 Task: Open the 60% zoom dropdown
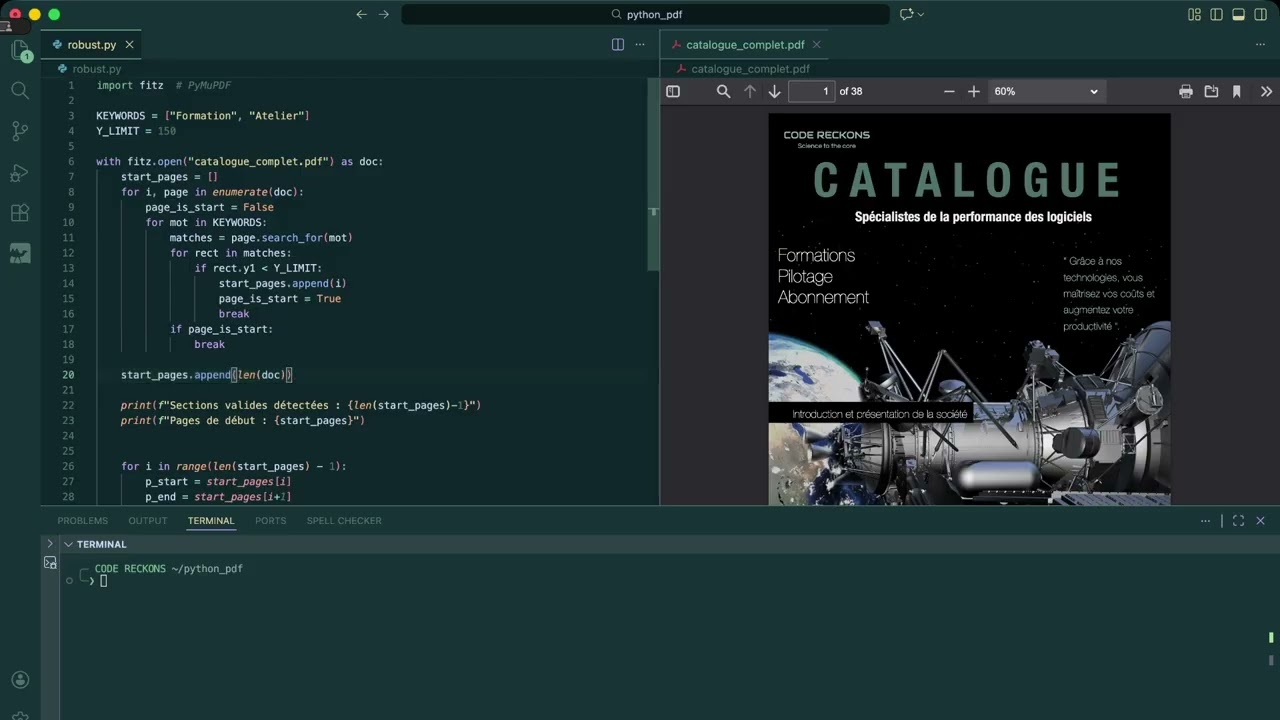[x=1046, y=91]
